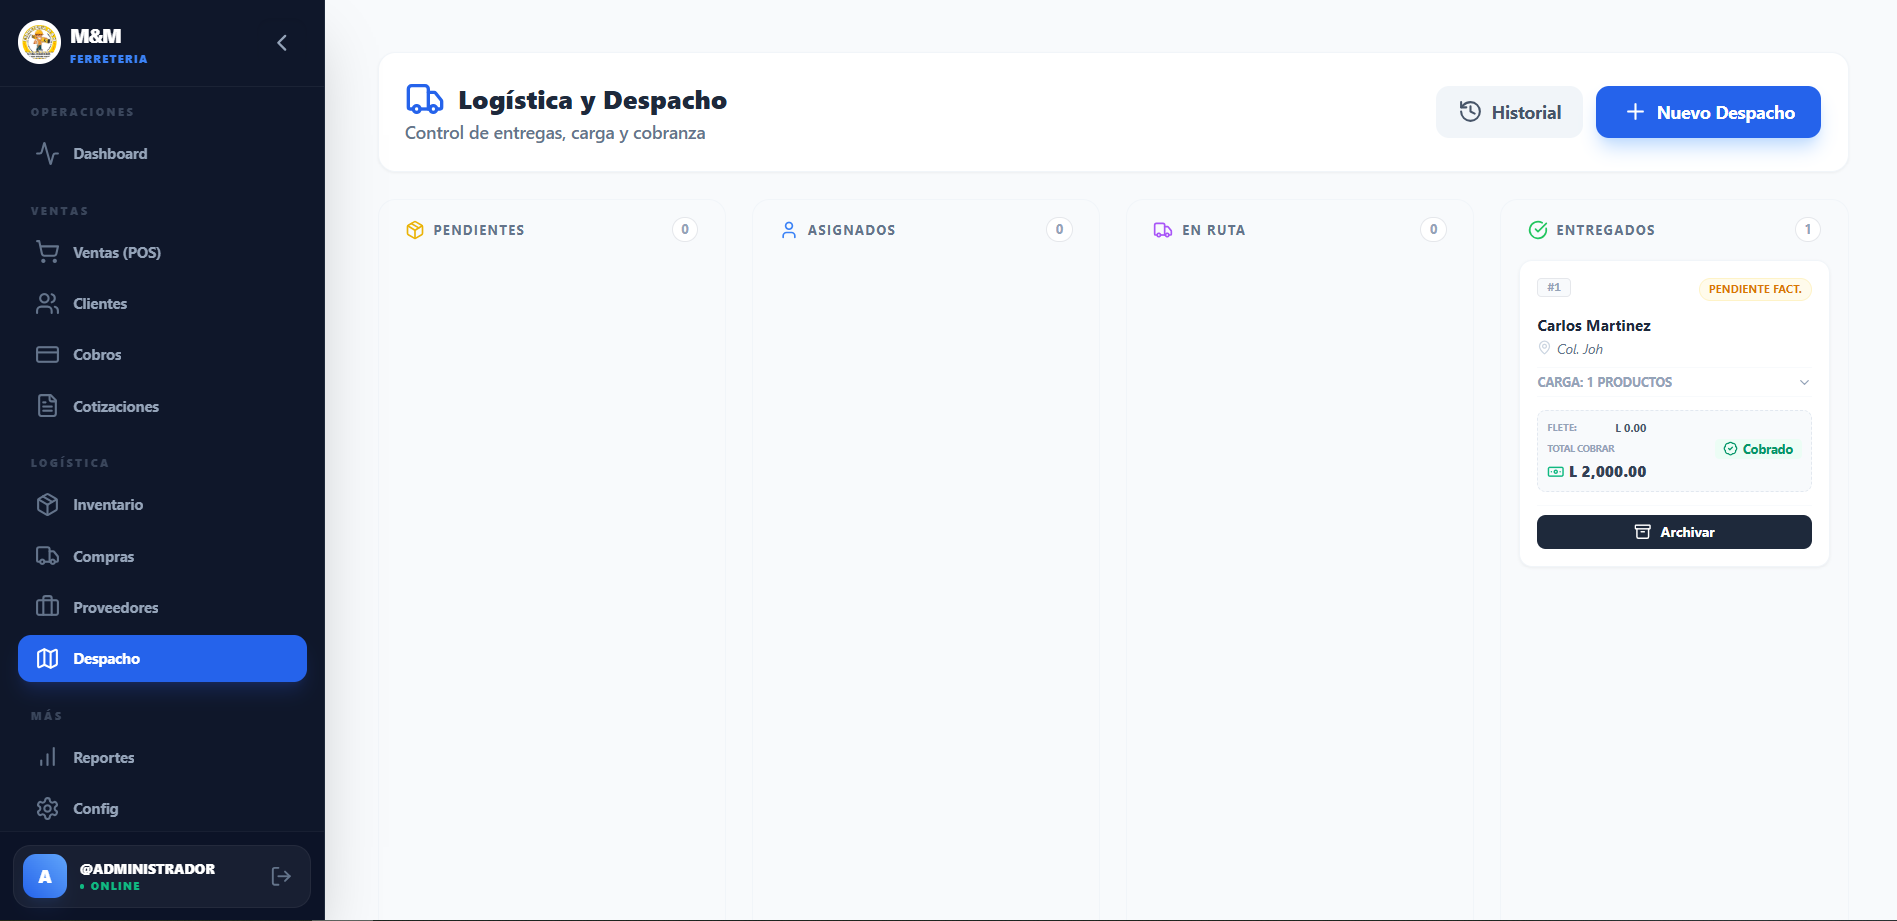The width and height of the screenshot is (1897, 921).
Task: Open the Clientes menu item
Action: pyautogui.click(x=100, y=304)
